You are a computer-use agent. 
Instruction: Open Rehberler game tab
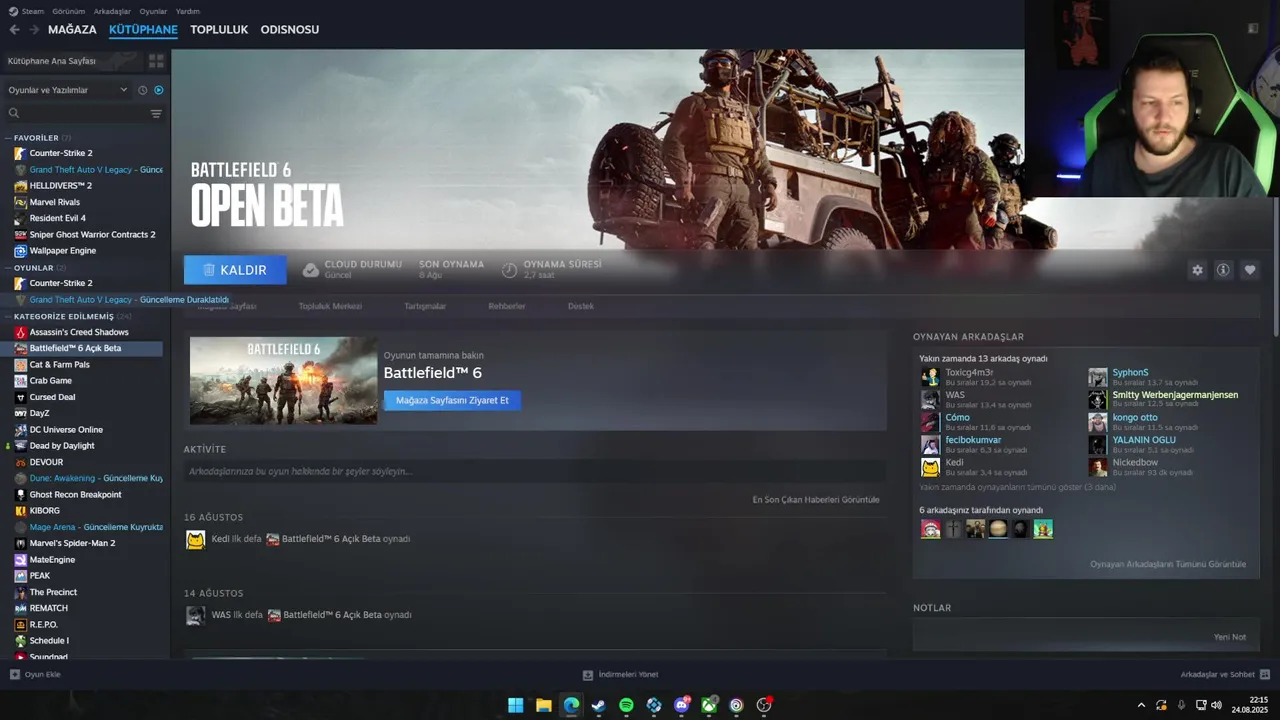pyautogui.click(x=506, y=306)
